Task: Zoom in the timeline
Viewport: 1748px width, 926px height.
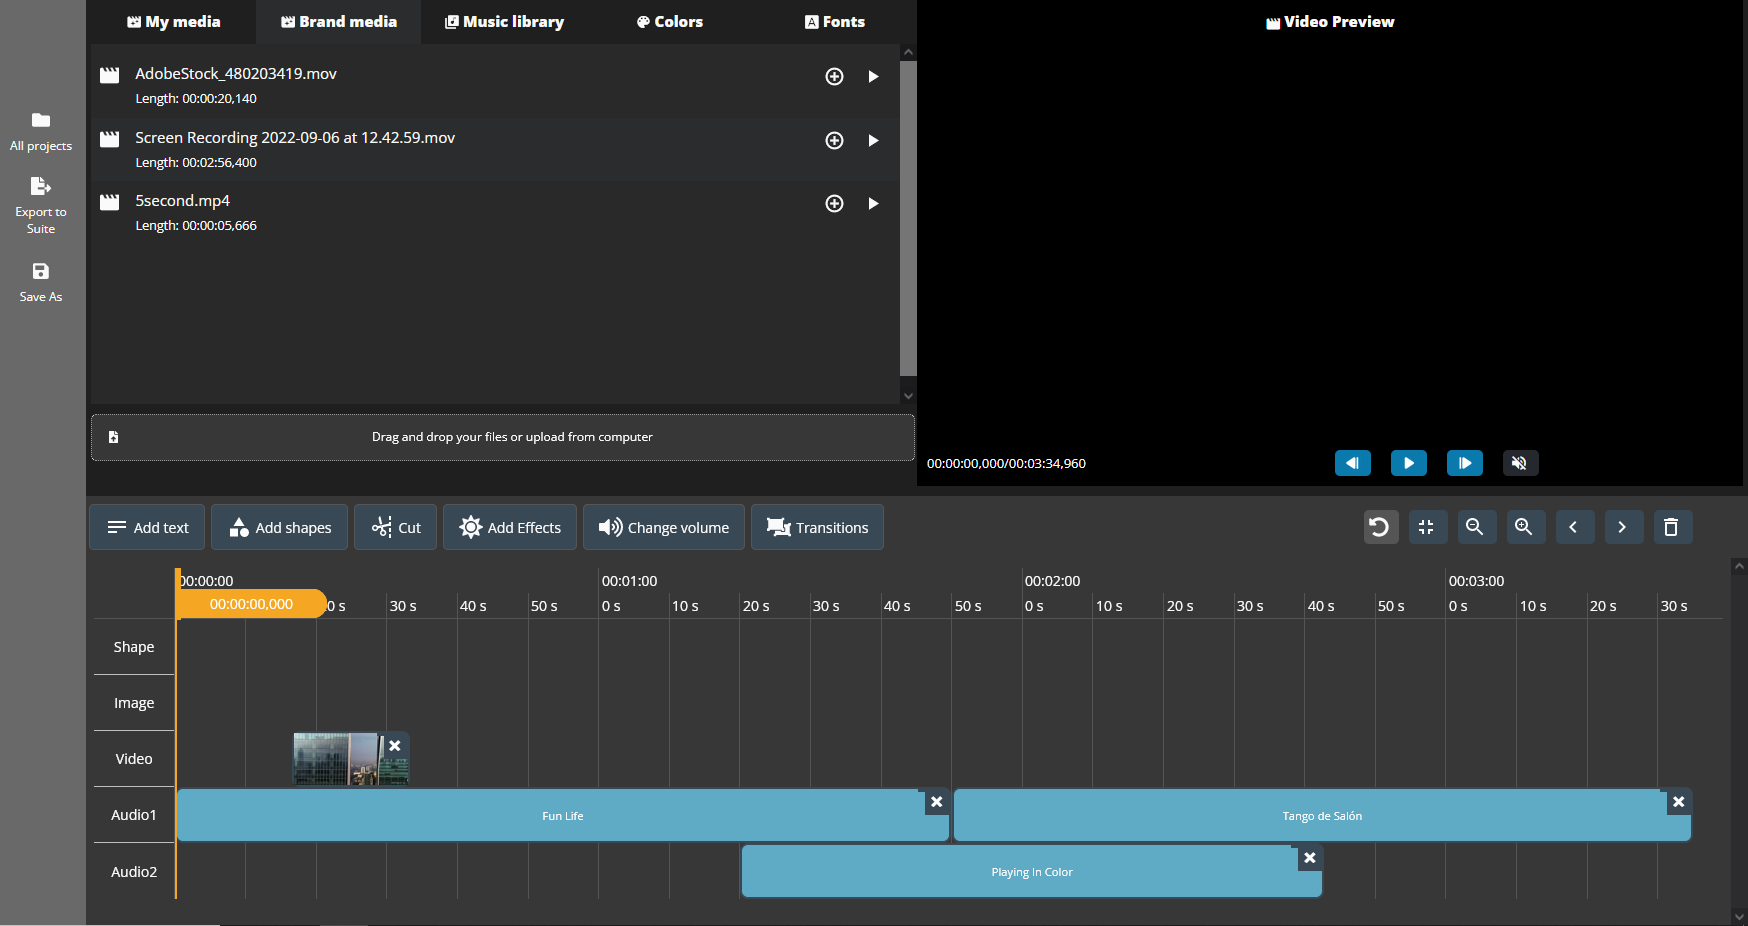Action: (x=1523, y=527)
